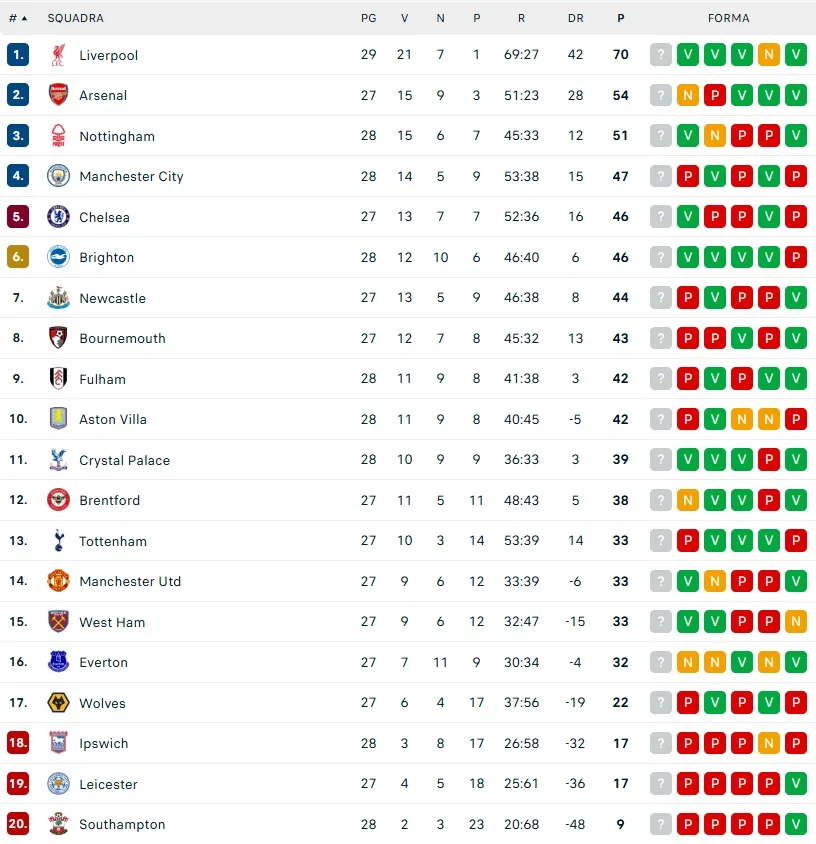
Task: Click the Chelsea club crest icon
Action: 58,217
